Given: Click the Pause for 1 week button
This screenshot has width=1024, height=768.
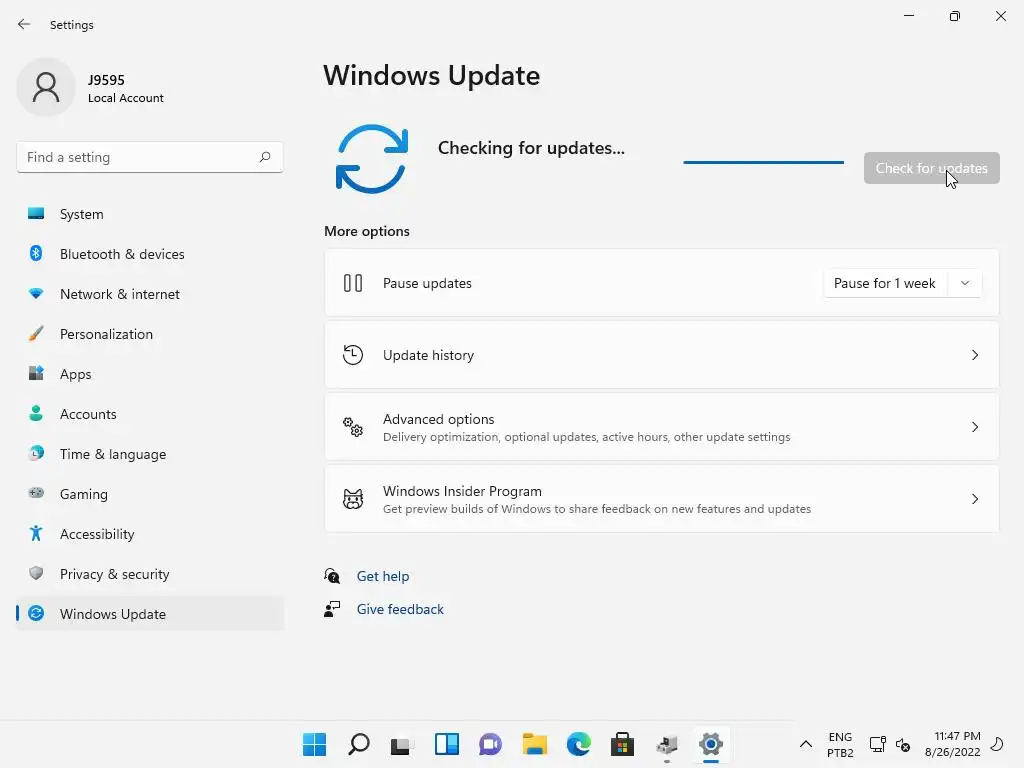Looking at the screenshot, I should pyautogui.click(x=886, y=283).
